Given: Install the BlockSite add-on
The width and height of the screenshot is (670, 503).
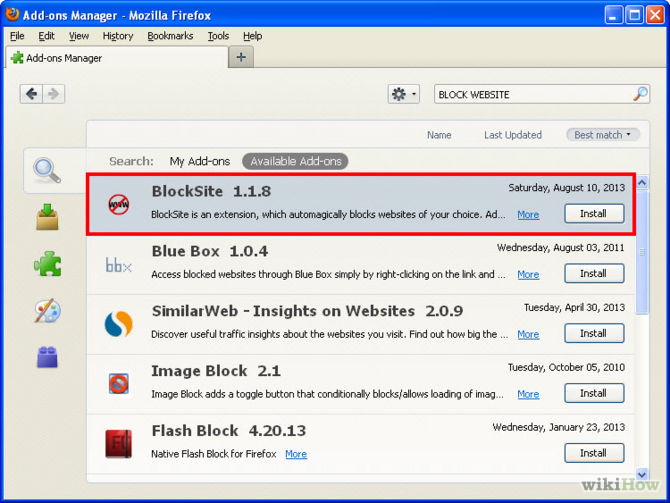Looking at the screenshot, I should tap(594, 214).
